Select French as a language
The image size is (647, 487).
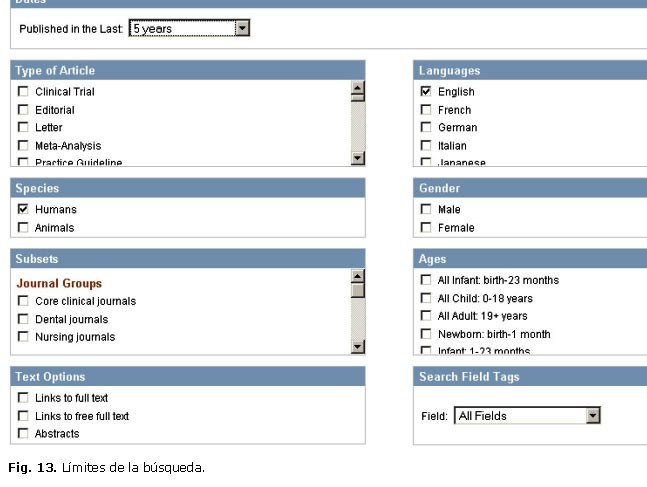(426, 110)
